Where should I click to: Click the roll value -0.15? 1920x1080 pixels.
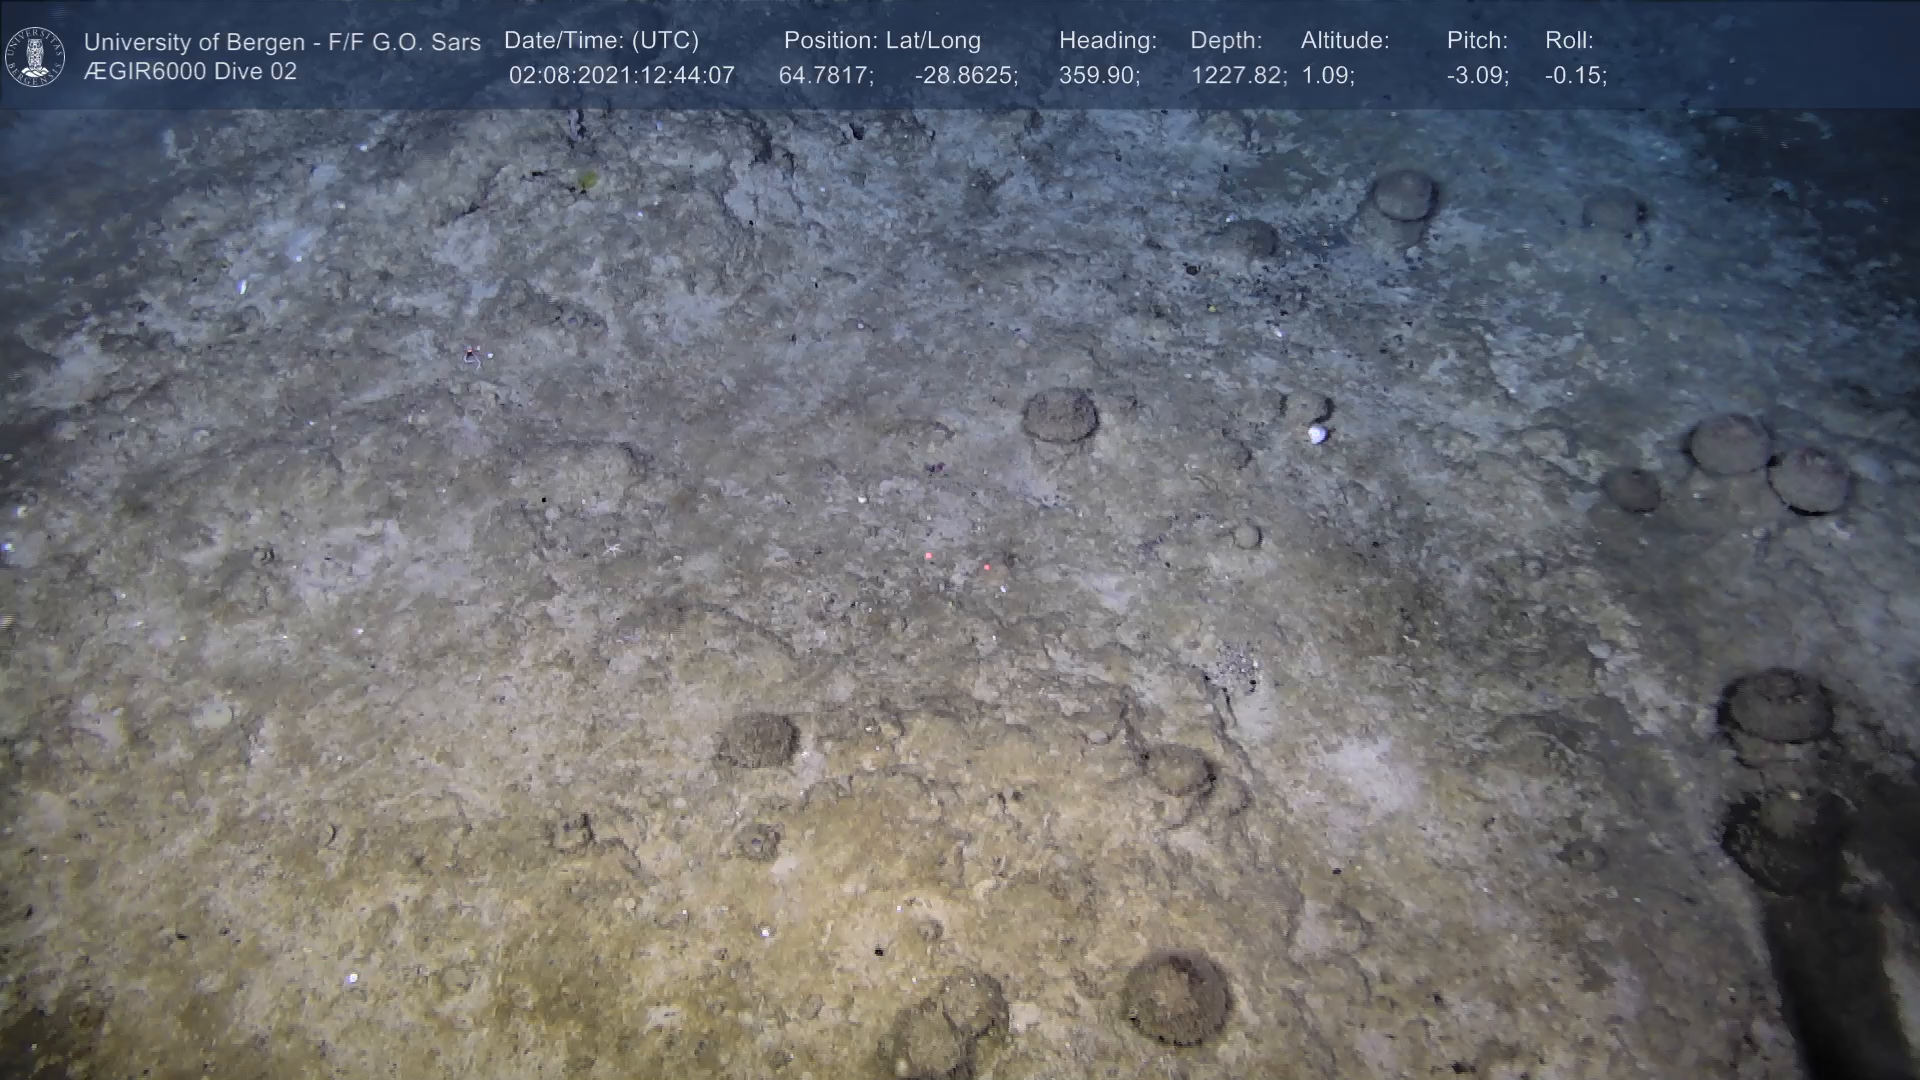[1575, 75]
